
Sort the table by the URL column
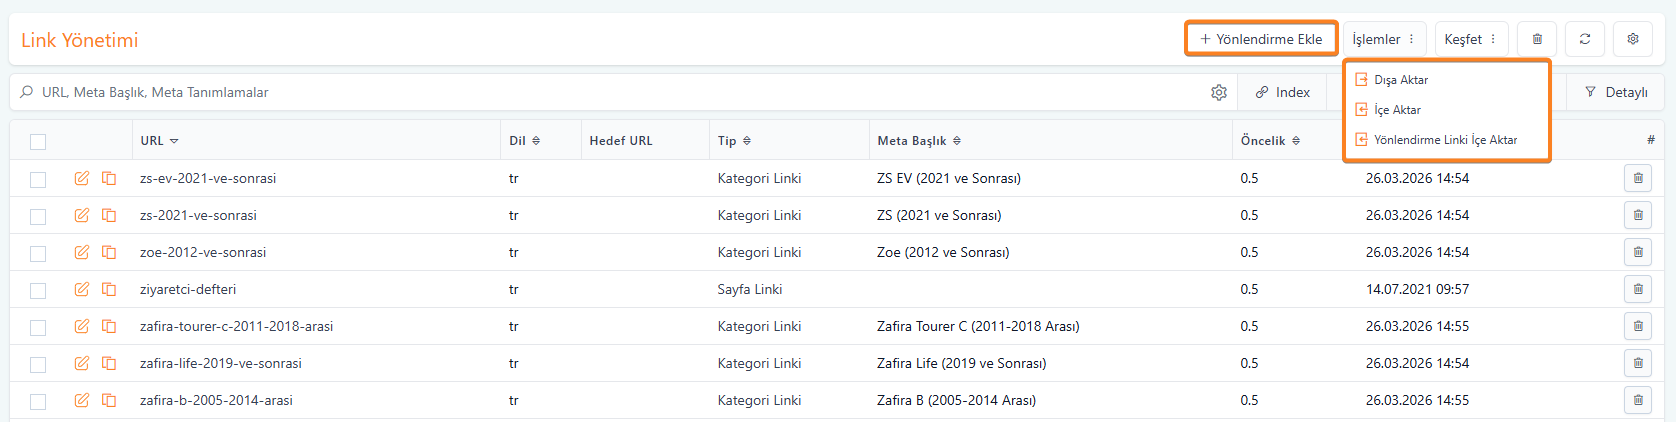pos(159,141)
